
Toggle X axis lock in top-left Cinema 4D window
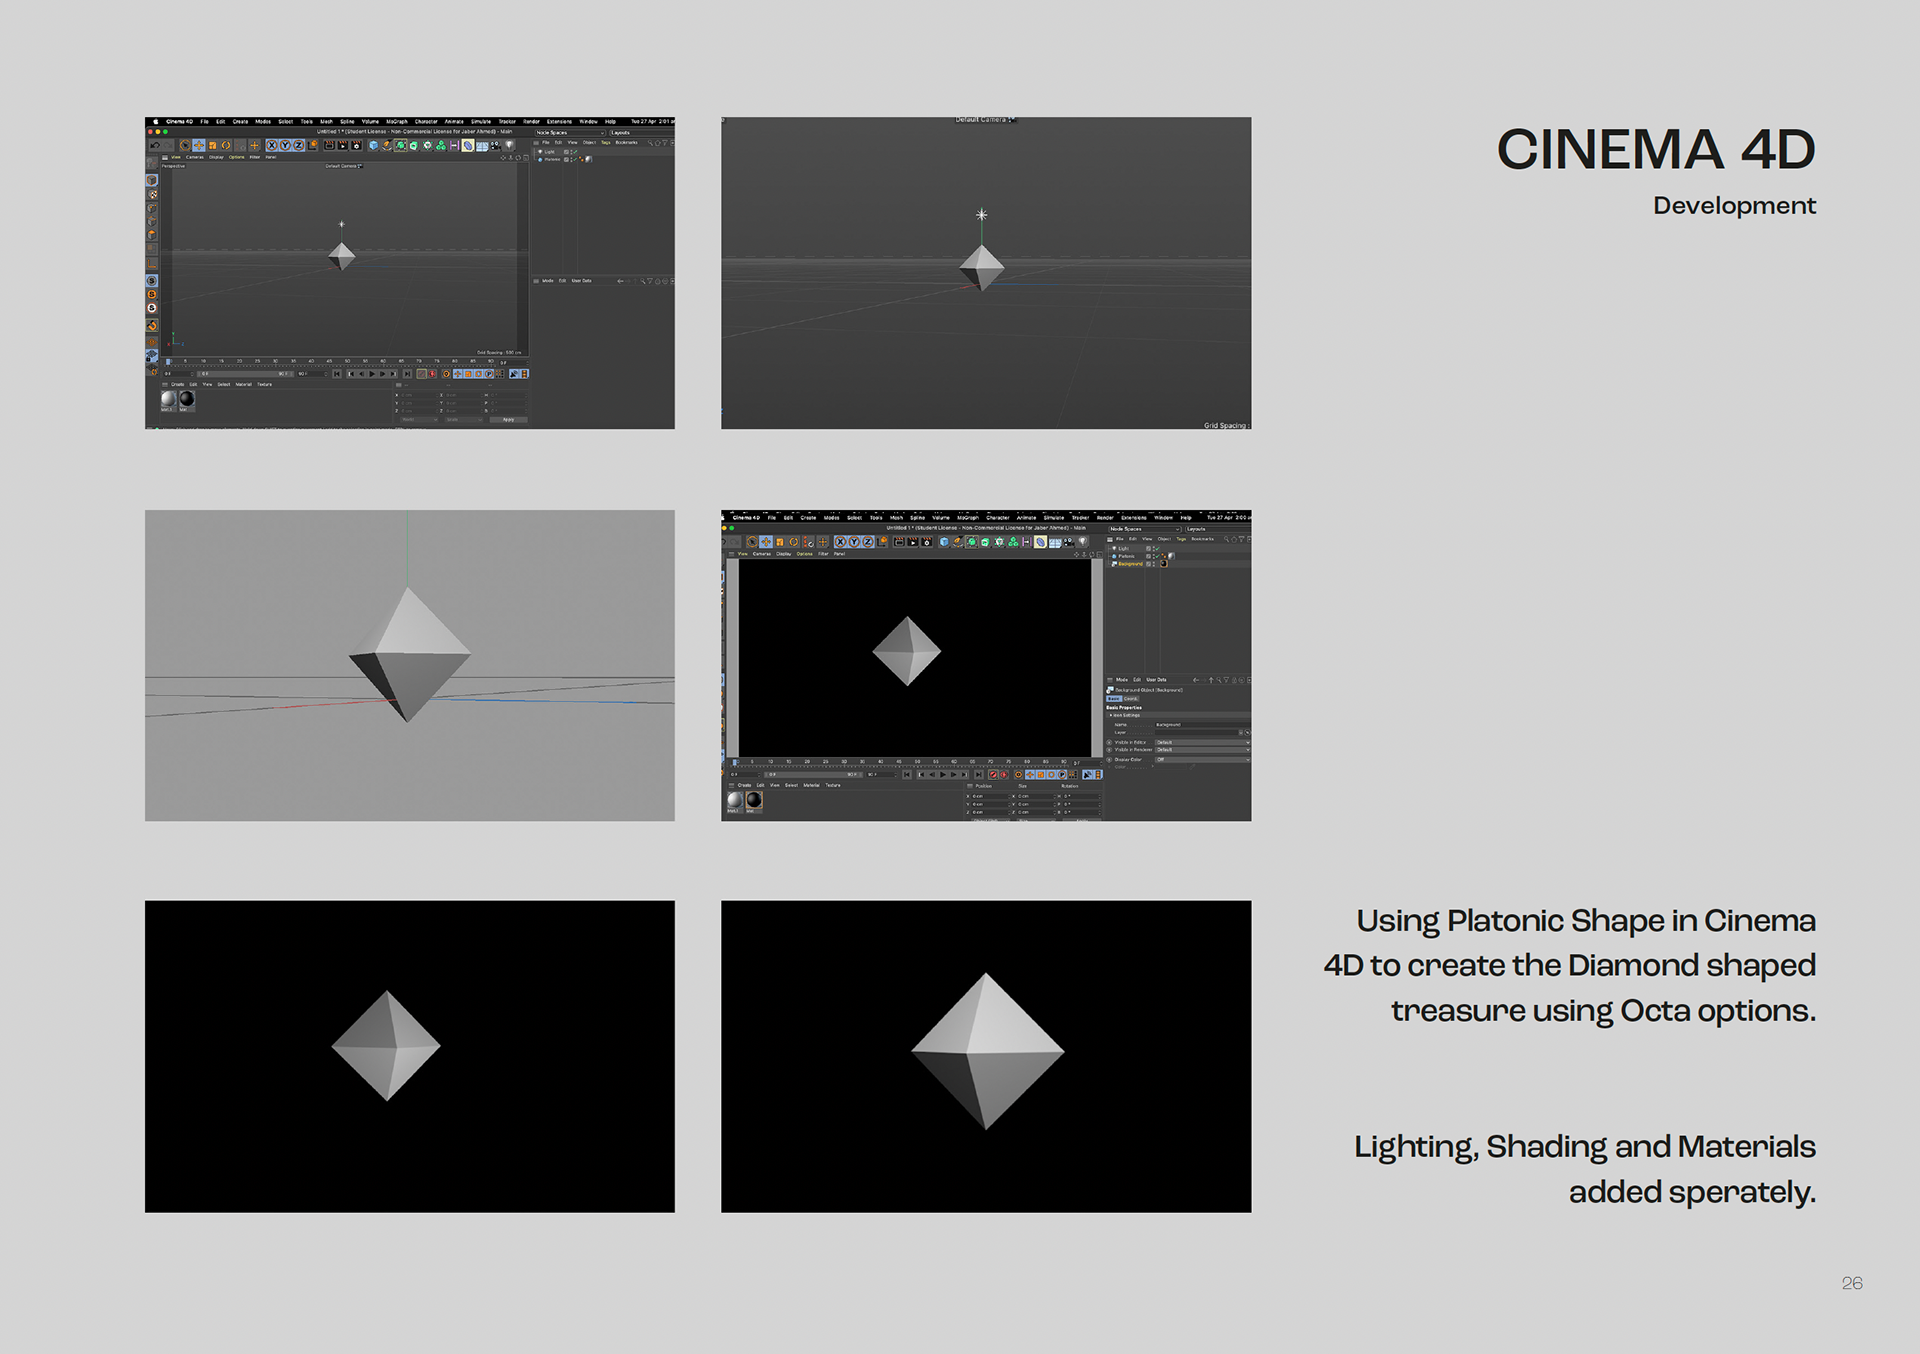click(272, 145)
